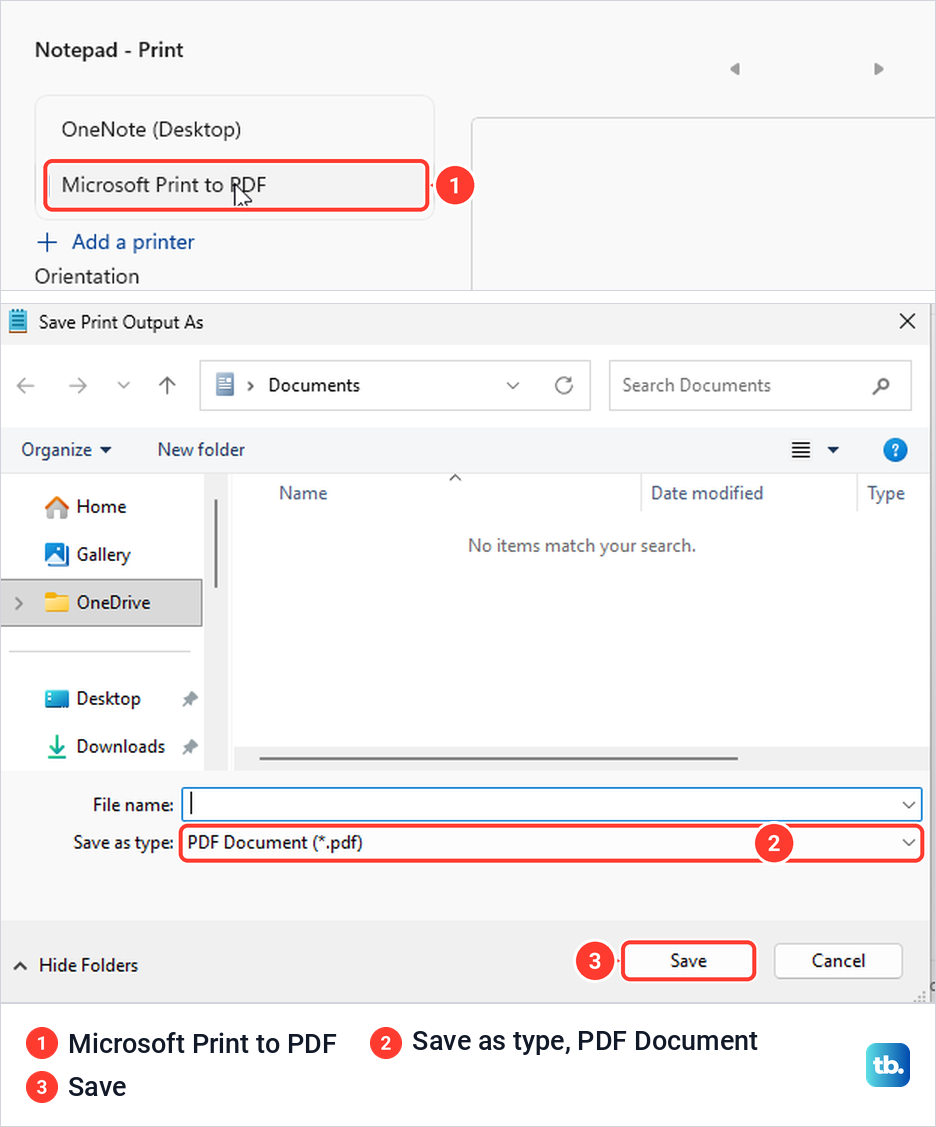Go to previous print preview page
This screenshot has height=1127, width=936.
[735, 69]
